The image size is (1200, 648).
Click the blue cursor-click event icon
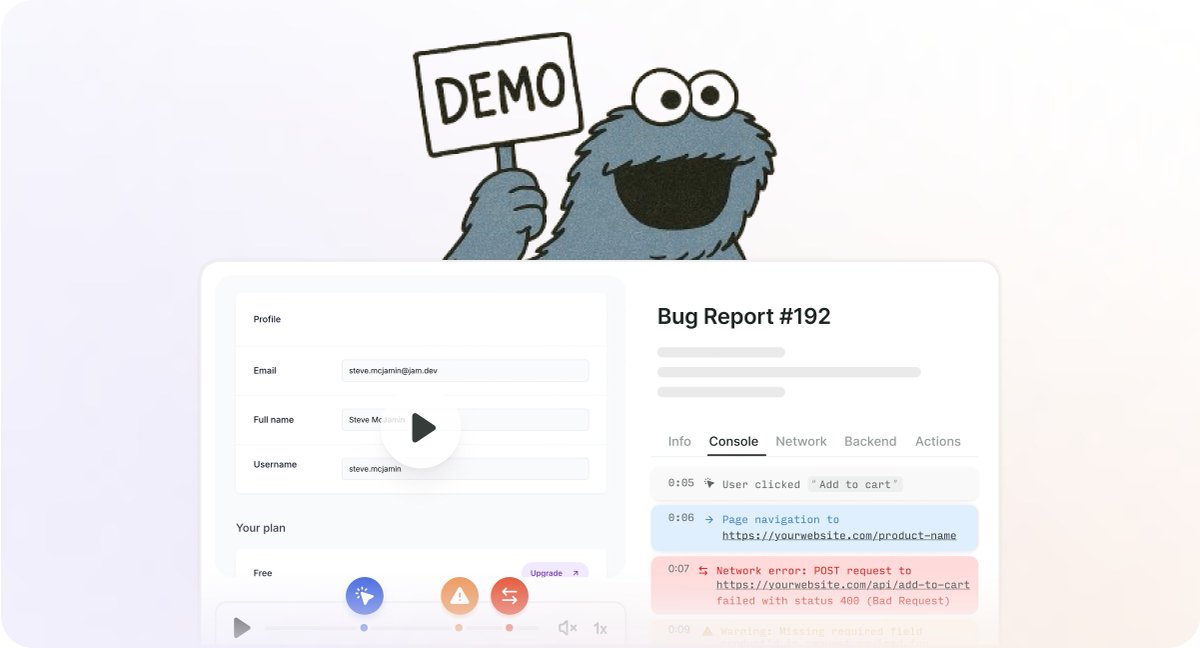coord(365,596)
